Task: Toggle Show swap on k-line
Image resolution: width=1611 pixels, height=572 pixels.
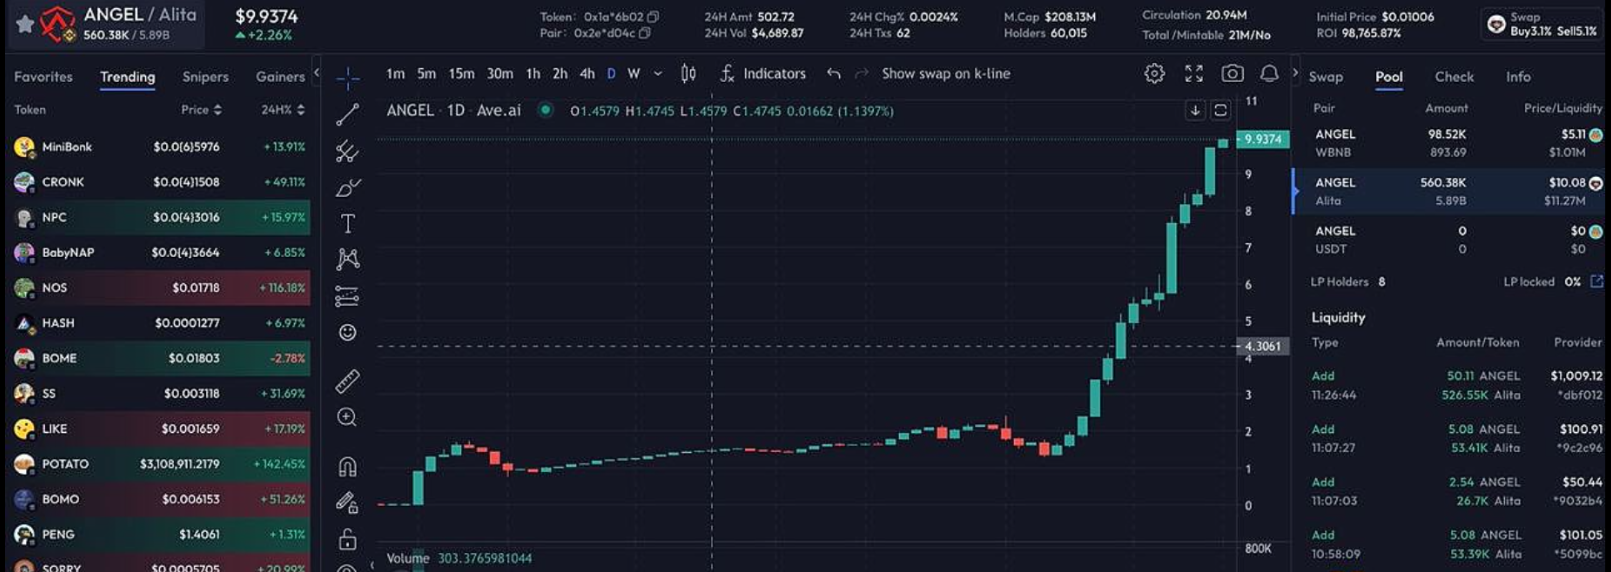Action: tap(945, 74)
